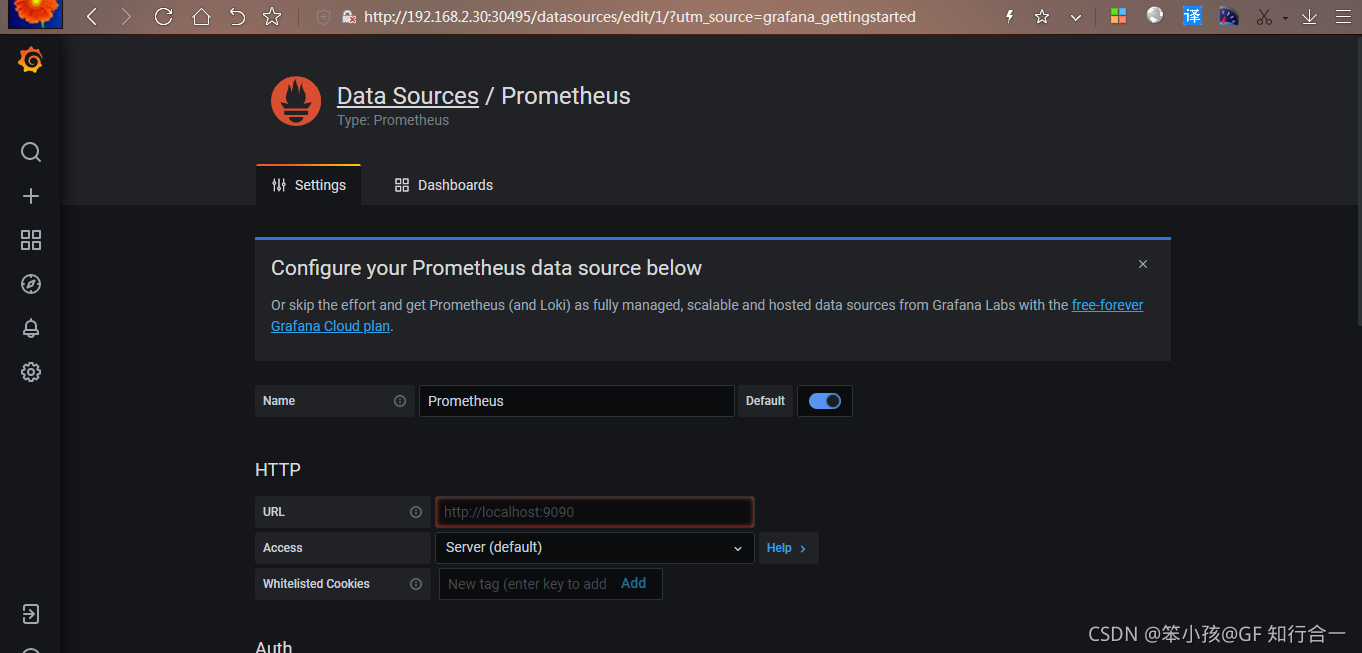Click the info icon beside Whitelisted Cookies
The height and width of the screenshot is (653, 1362).
point(416,584)
